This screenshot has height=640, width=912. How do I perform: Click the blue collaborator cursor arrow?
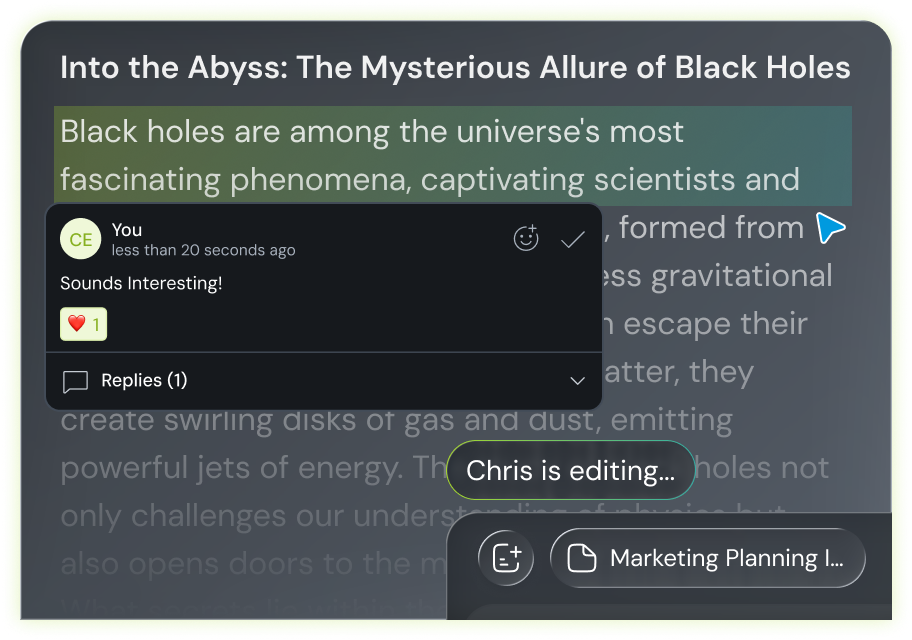(830, 228)
